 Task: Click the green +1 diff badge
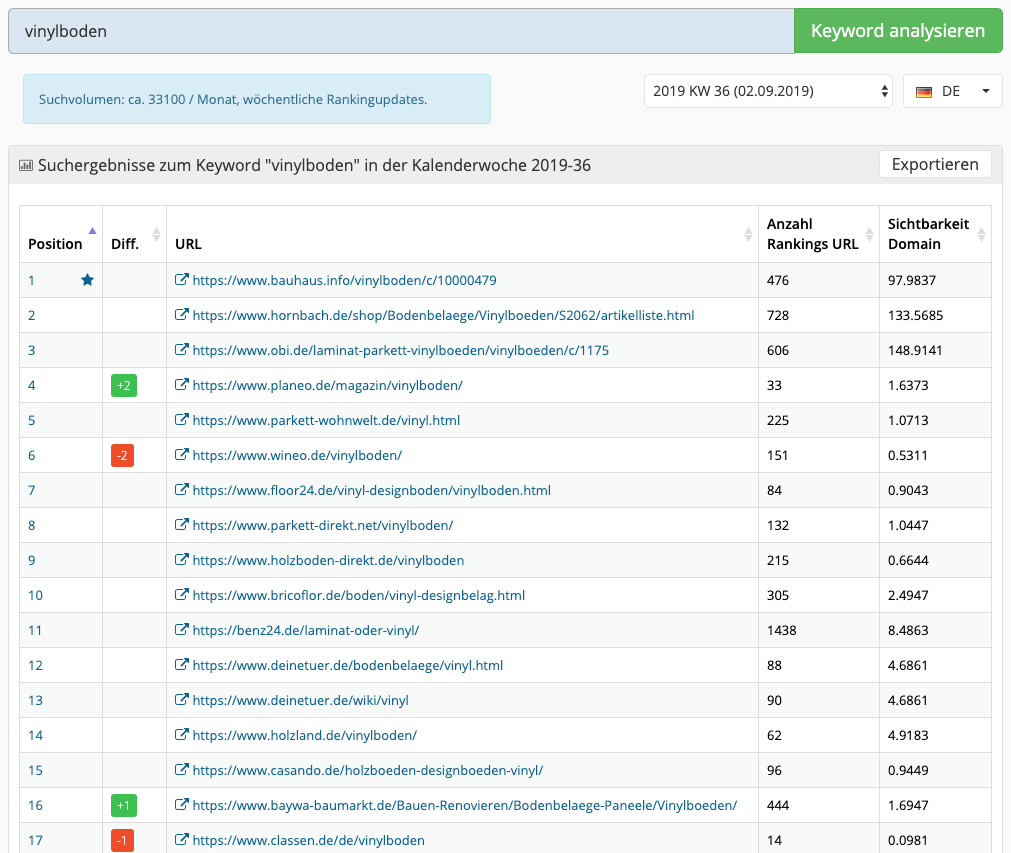[x=124, y=805]
